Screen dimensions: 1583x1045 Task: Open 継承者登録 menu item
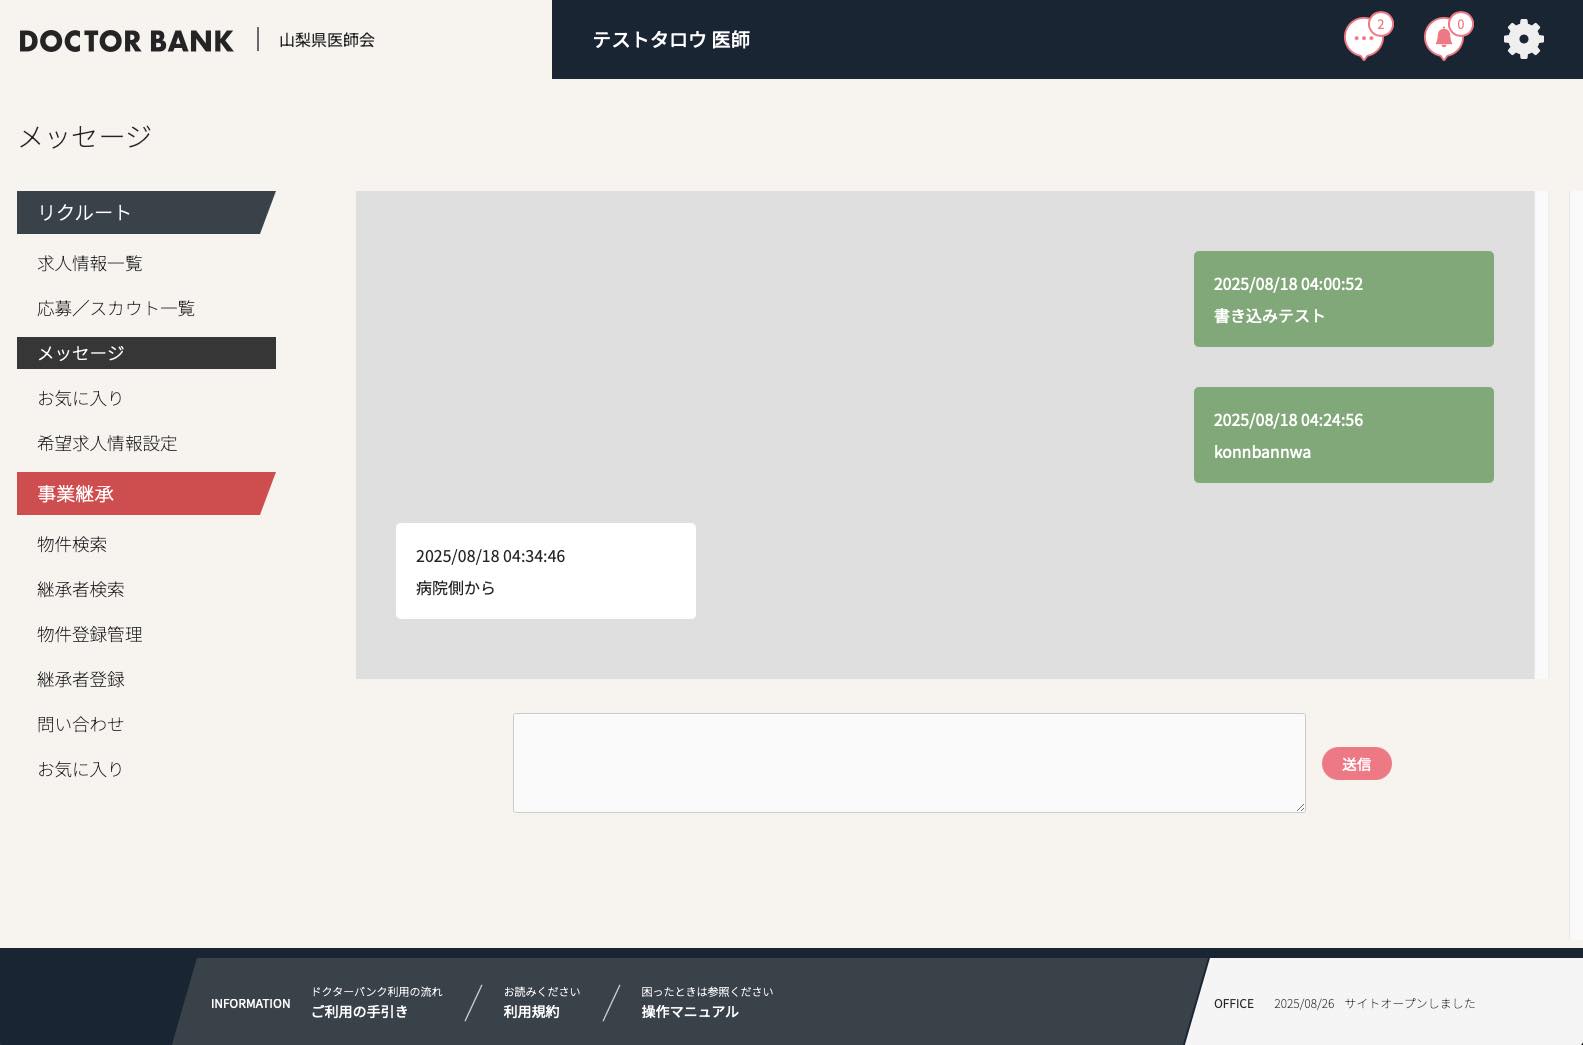[x=81, y=679]
